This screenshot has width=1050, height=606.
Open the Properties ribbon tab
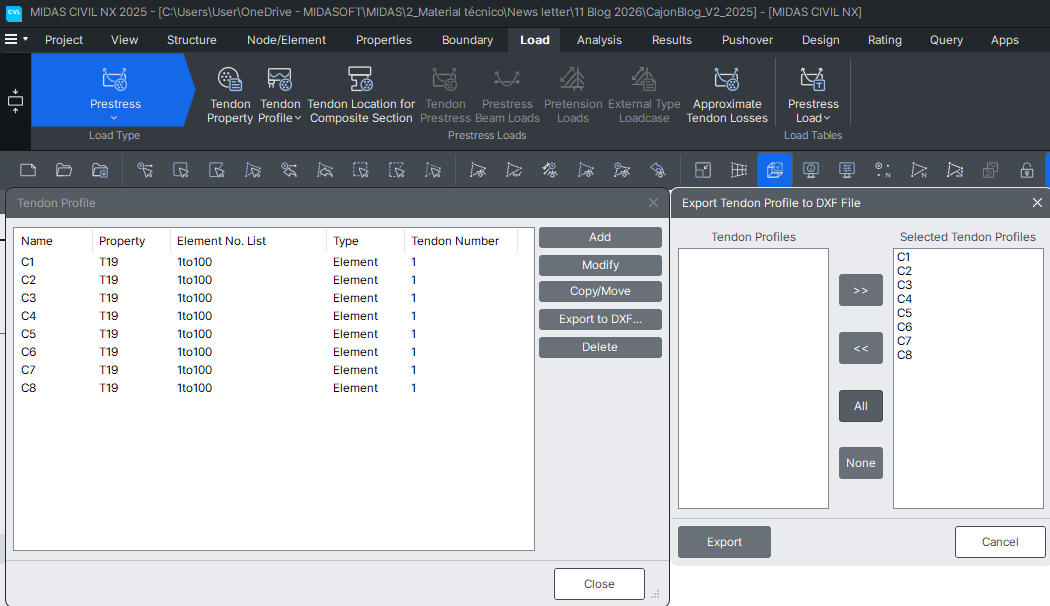point(384,40)
